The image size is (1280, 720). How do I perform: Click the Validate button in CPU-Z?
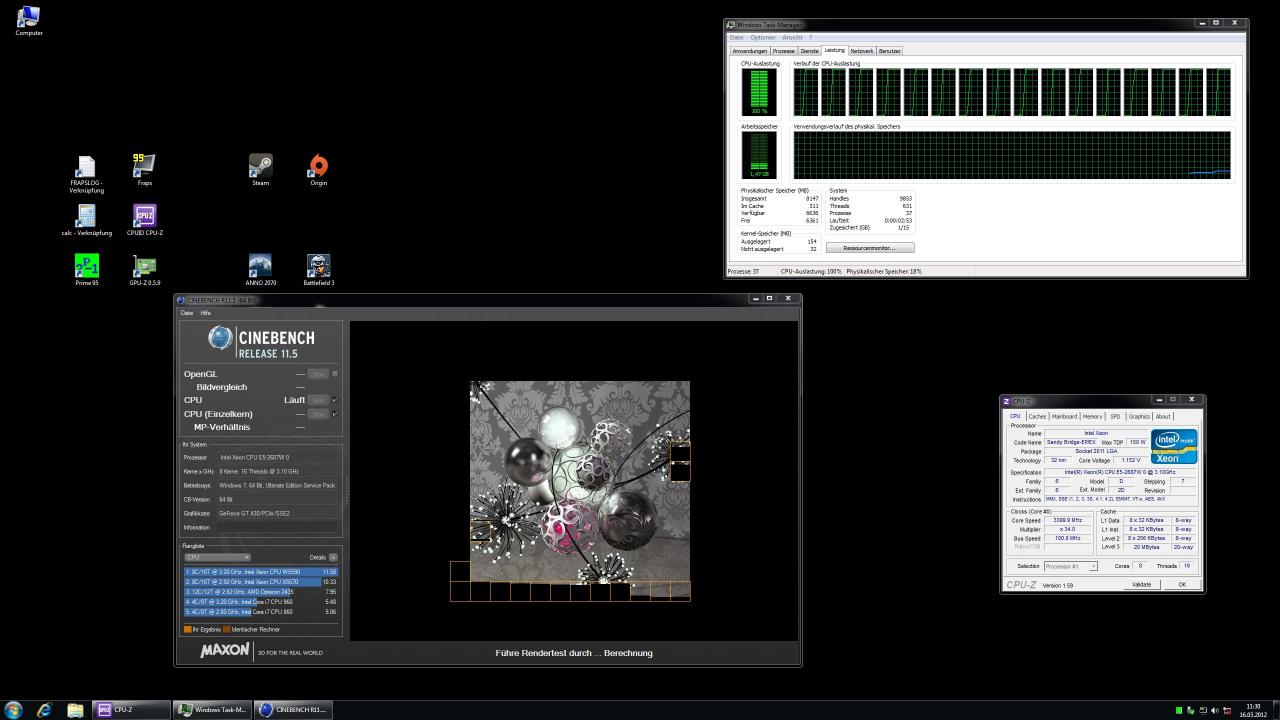(x=1141, y=584)
